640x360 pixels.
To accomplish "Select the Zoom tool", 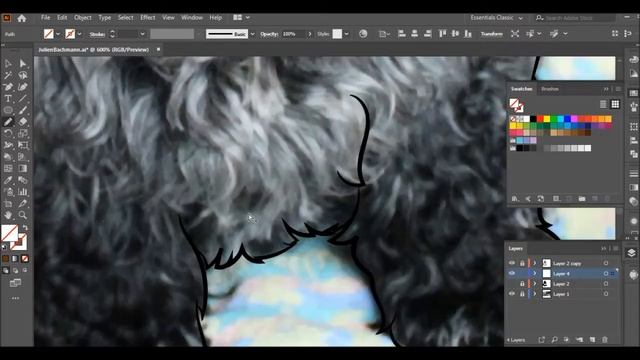I will (x=23, y=215).
